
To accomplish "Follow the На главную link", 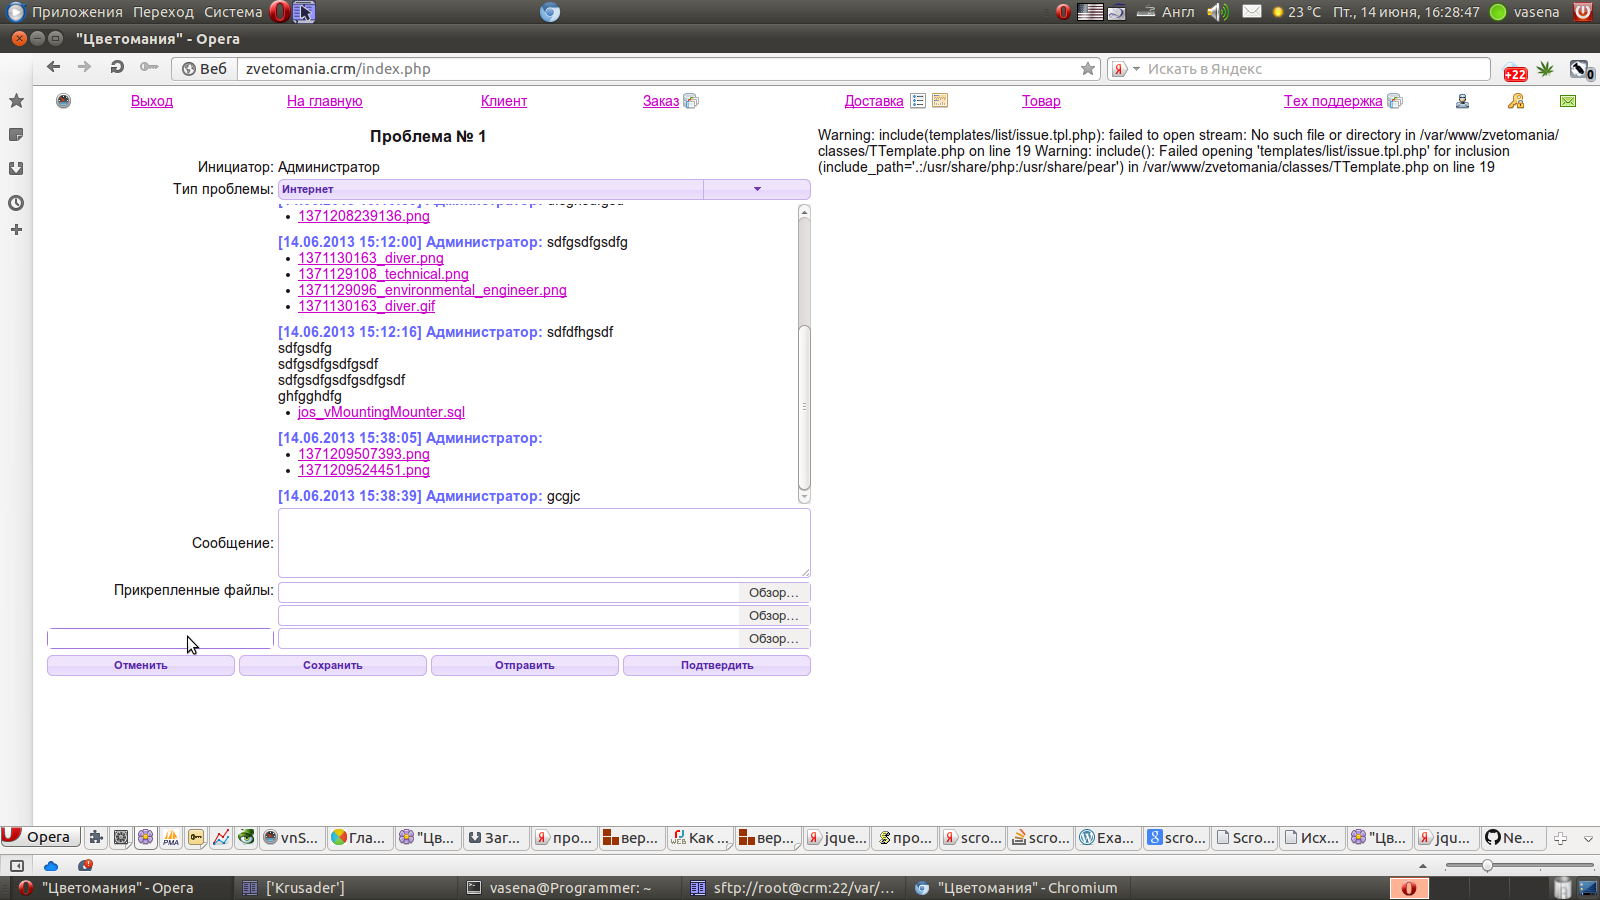I will click(x=324, y=101).
